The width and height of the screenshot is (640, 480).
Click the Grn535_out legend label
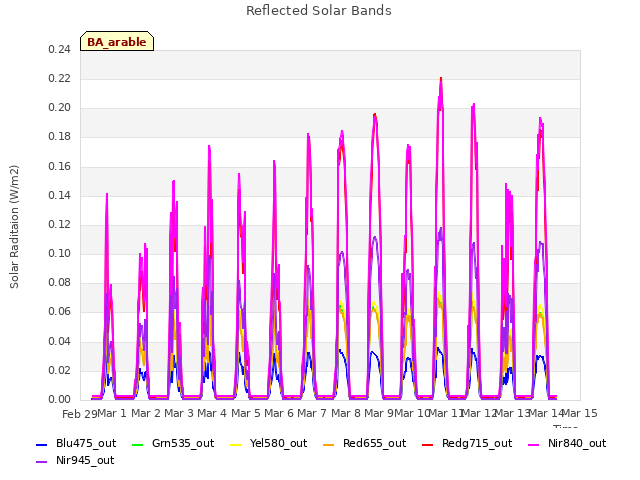coord(183,443)
